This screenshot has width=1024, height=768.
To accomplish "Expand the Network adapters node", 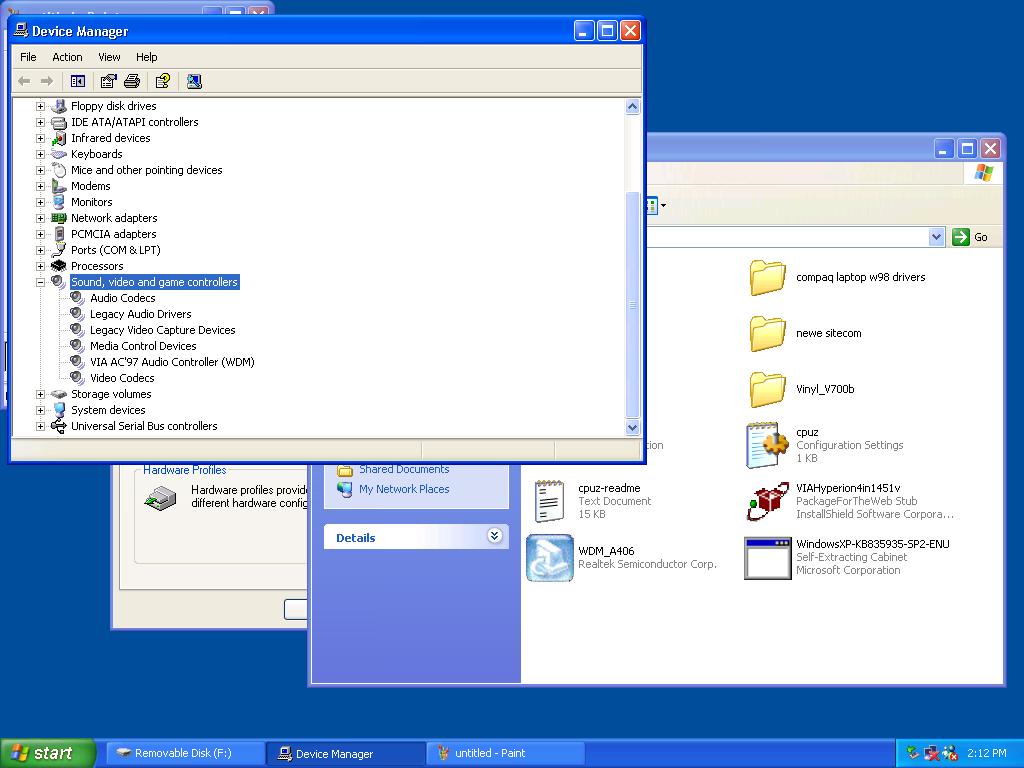I will (x=40, y=218).
